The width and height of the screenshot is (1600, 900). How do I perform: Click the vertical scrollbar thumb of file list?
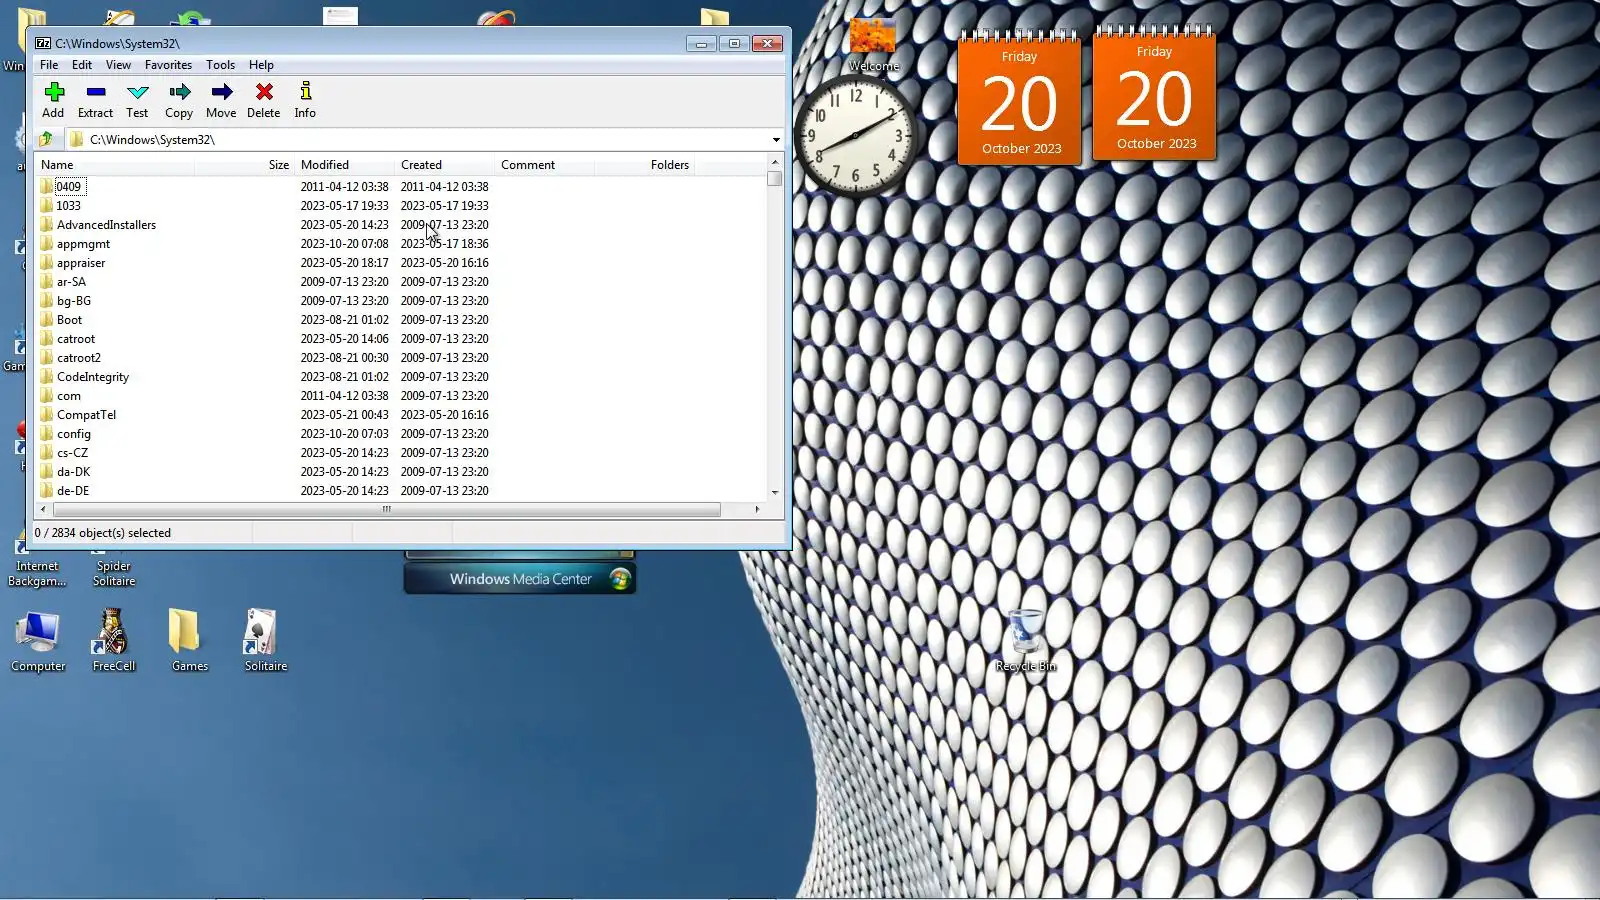[775, 179]
